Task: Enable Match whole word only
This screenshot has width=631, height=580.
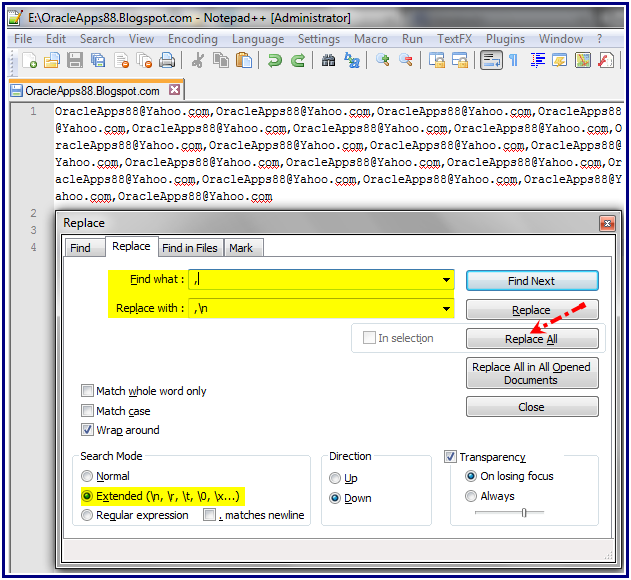Action: pos(87,390)
